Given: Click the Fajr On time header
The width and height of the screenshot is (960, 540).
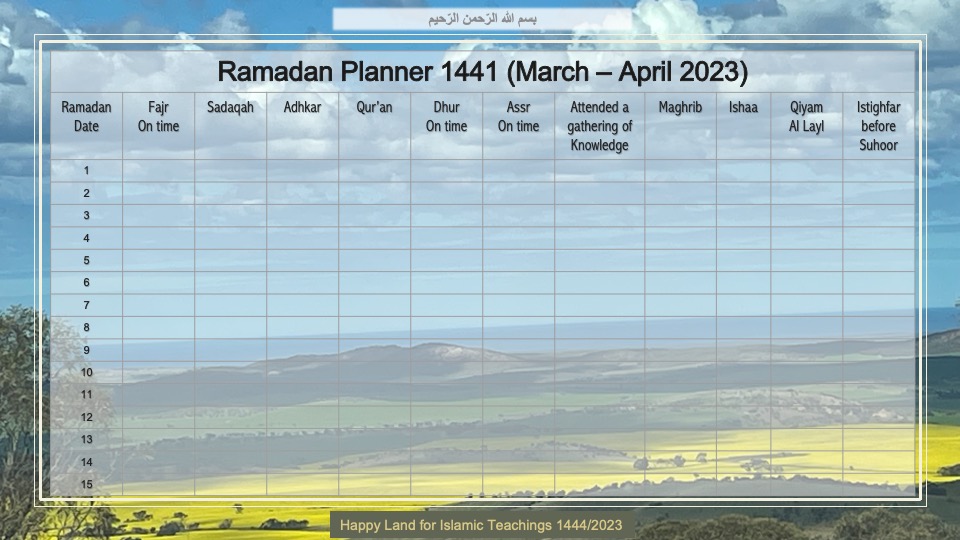Looking at the screenshot, I should (158, 117).
